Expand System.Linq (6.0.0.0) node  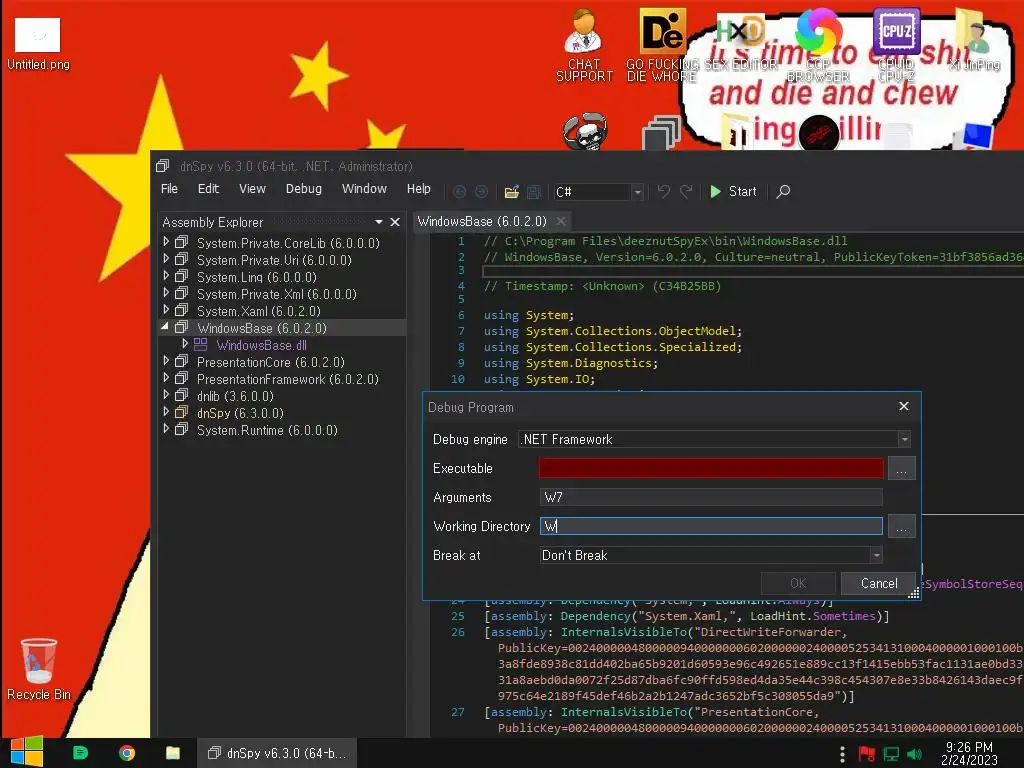(166, 276)
